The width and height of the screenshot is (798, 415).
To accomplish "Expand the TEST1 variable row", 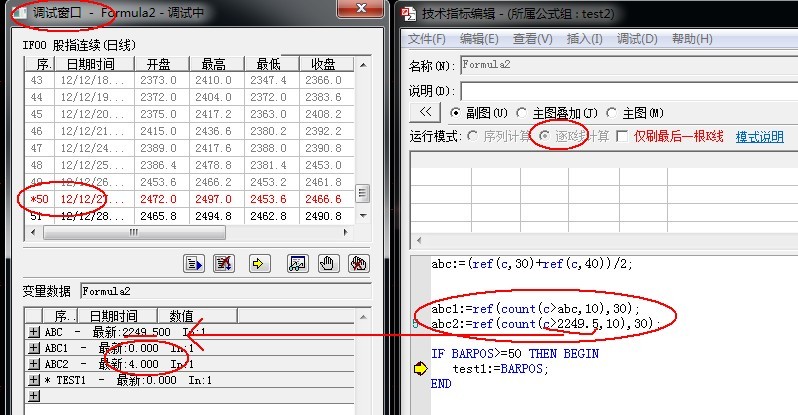I will tap(34, 380).
